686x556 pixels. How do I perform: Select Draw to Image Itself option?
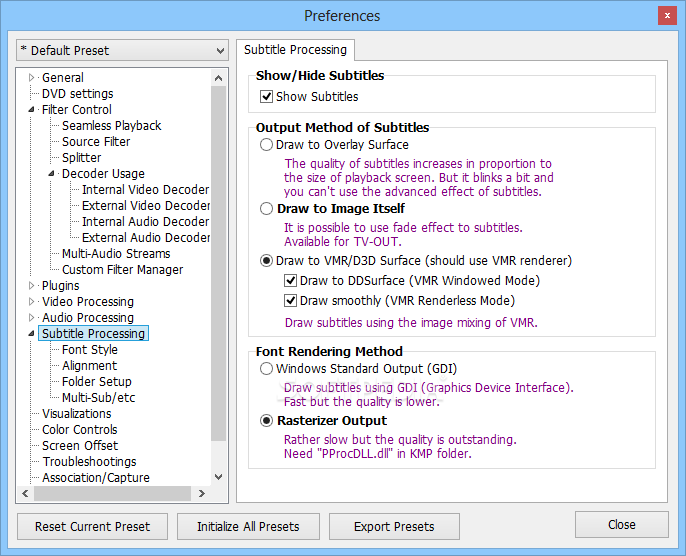pos(266,209)
